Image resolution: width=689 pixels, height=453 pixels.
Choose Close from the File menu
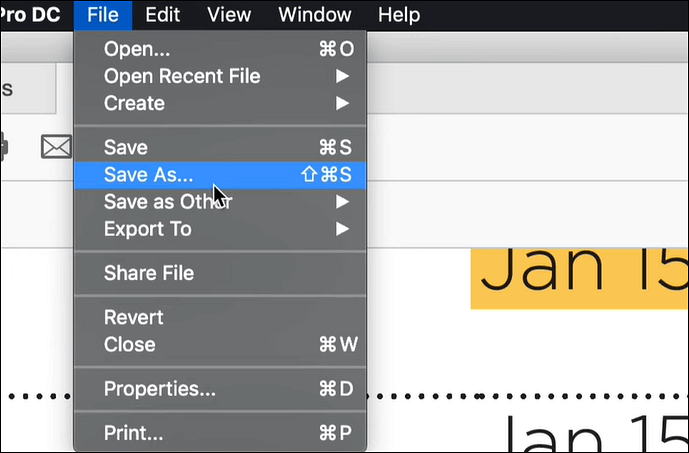(x=129, y=344)
